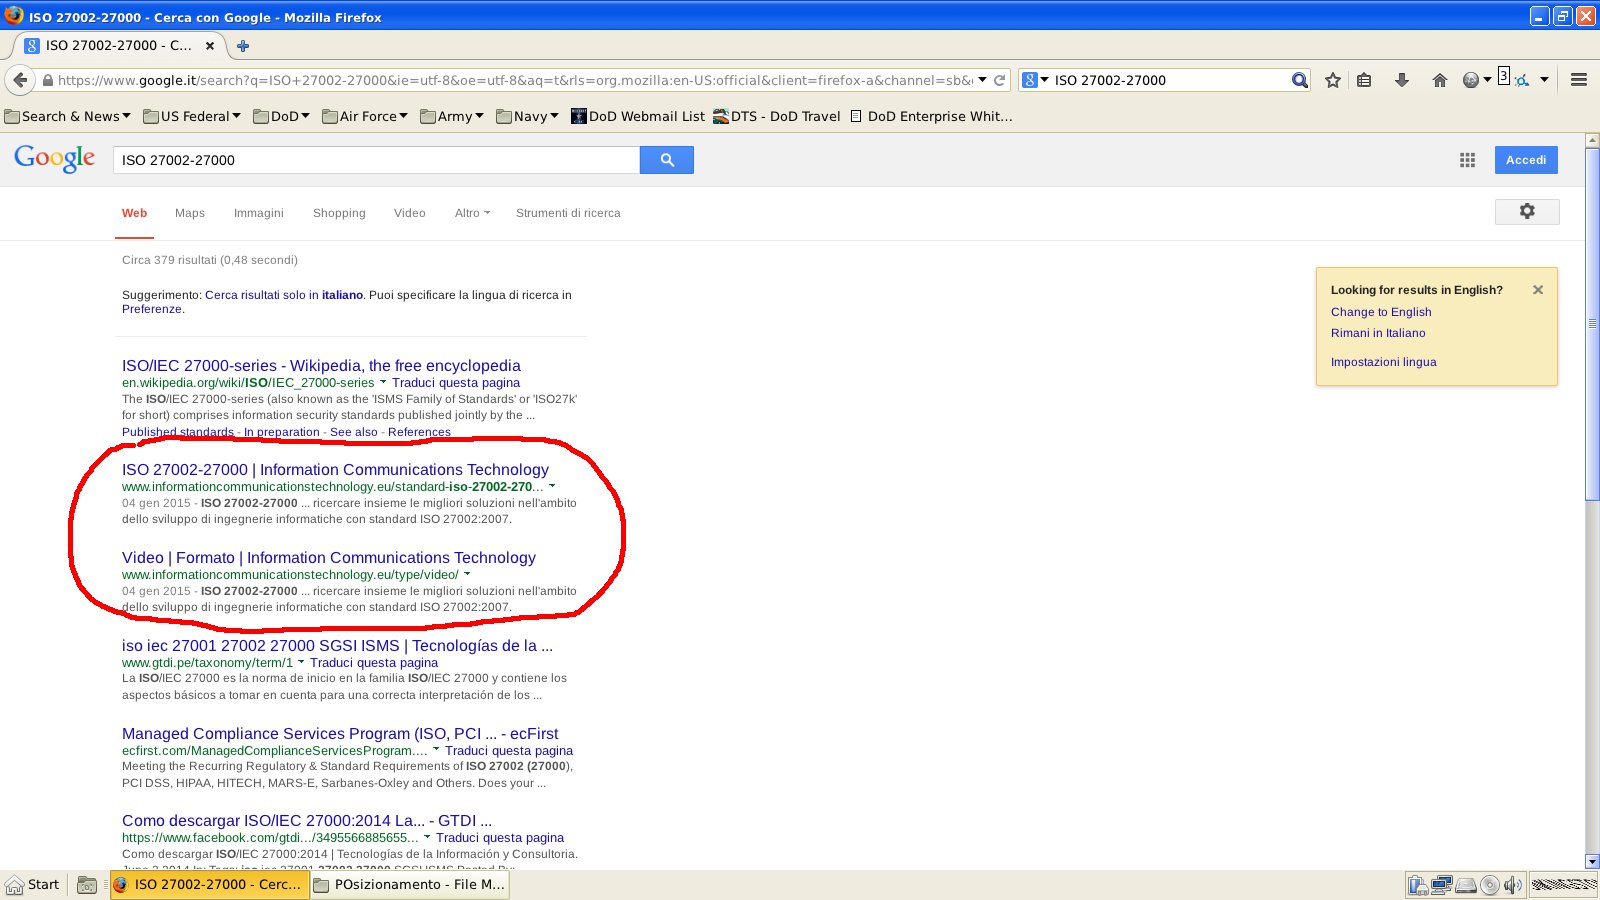
Task: Expand the dropdown arrow beside globe icon
Action: coord(1487,80)
